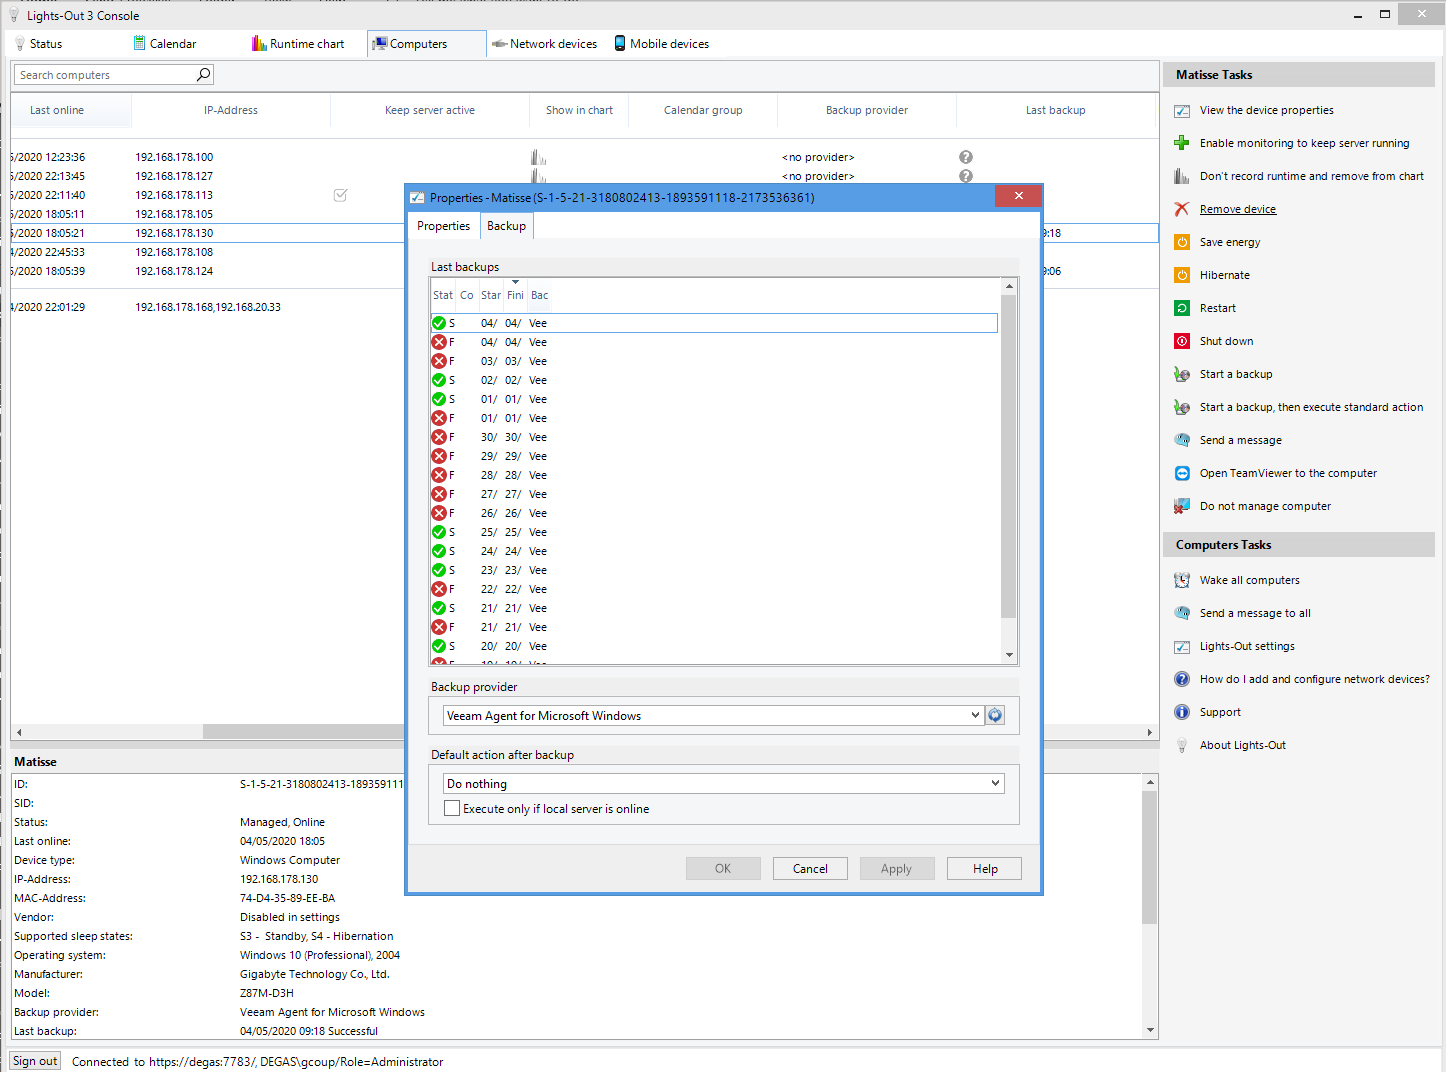Click refresh icon beside backup provider dropdown
This screenshot has width=1446, height=1072.
point(995,715)
